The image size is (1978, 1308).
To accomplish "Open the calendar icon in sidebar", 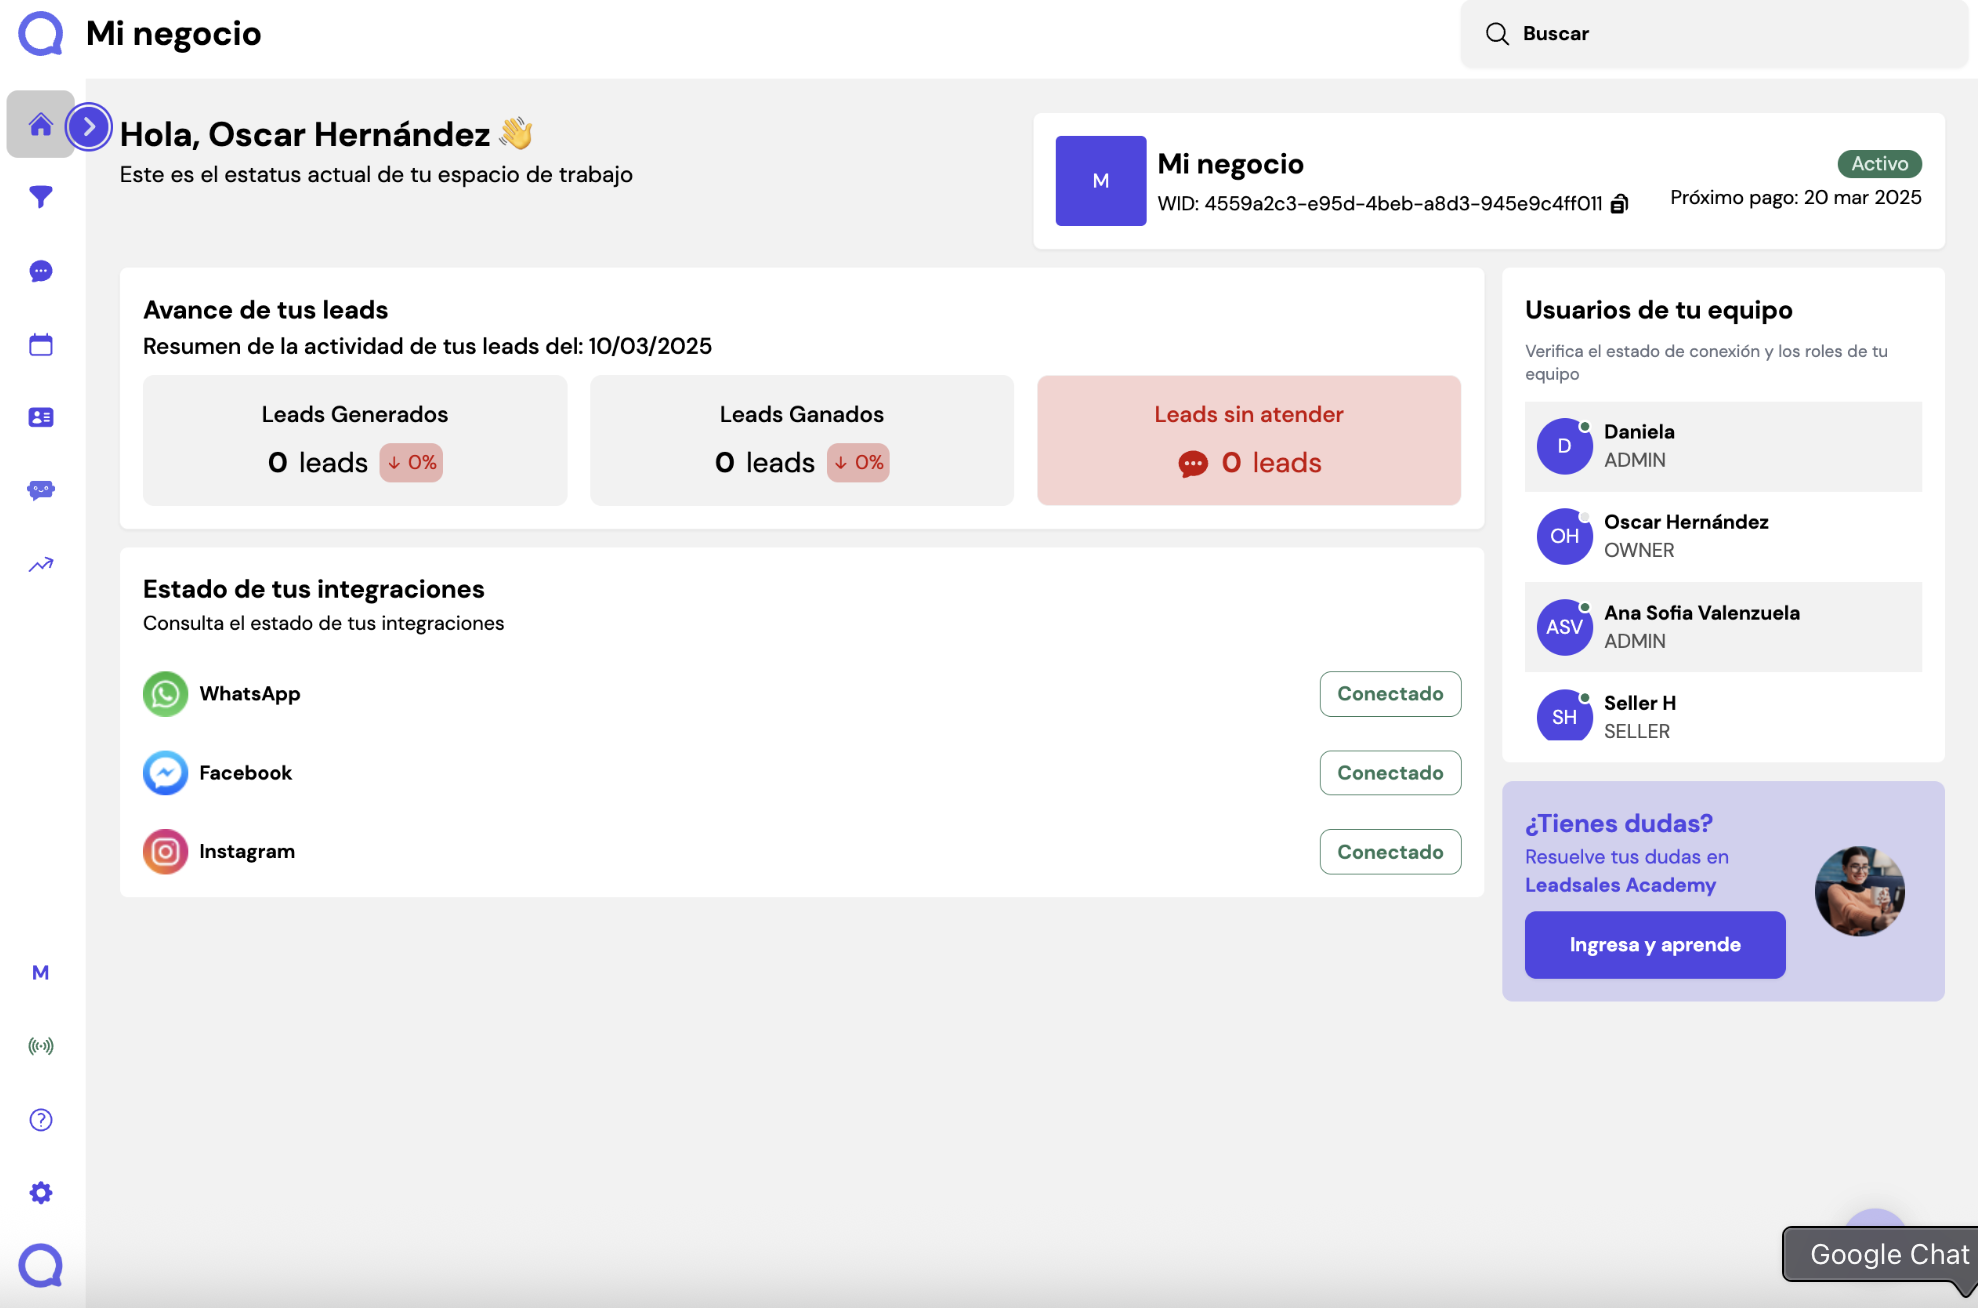I will (x=40, y=345).
